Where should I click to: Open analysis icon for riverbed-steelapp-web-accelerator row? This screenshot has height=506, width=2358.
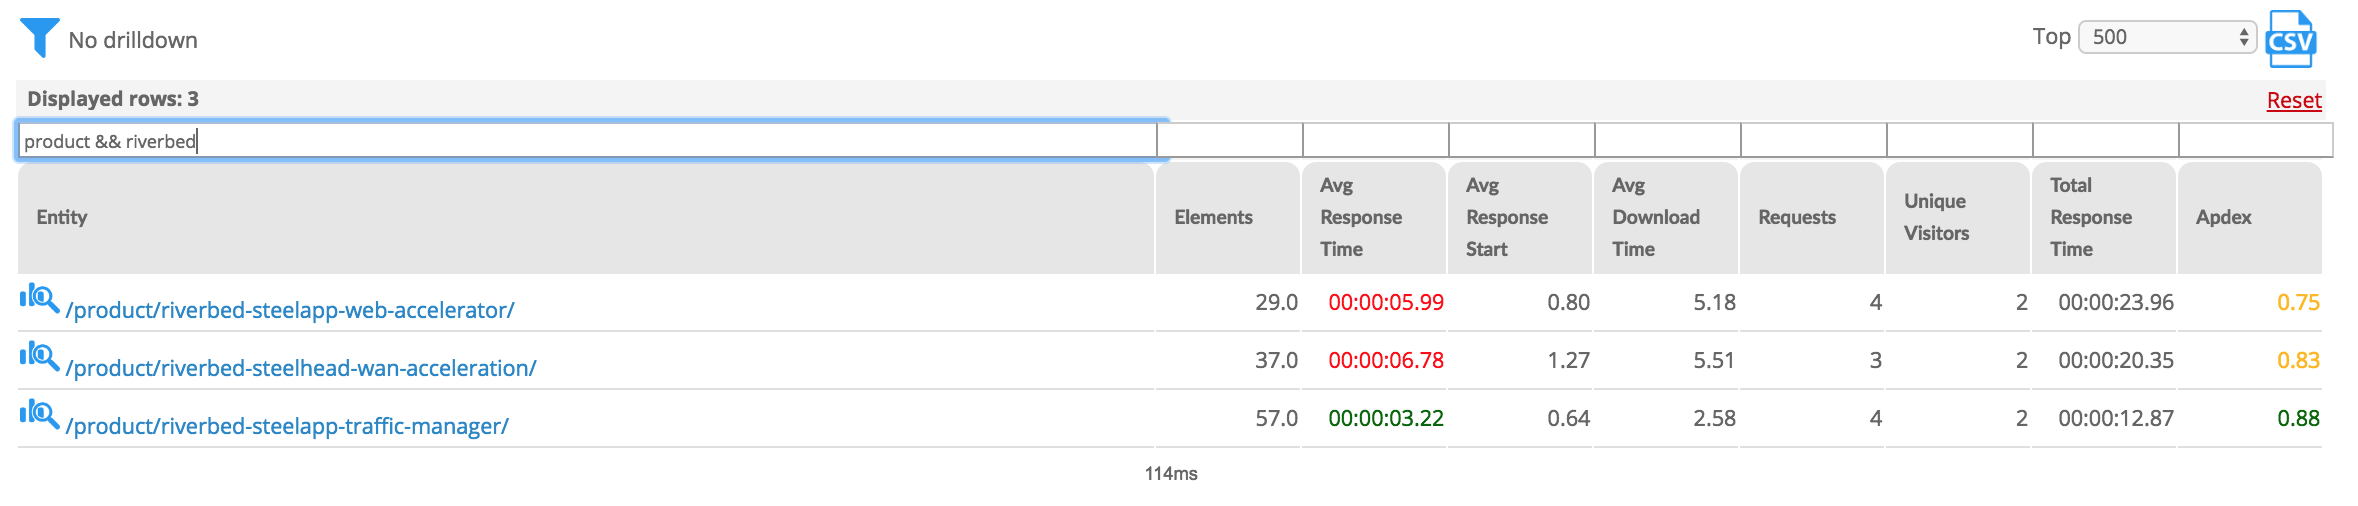40,298
